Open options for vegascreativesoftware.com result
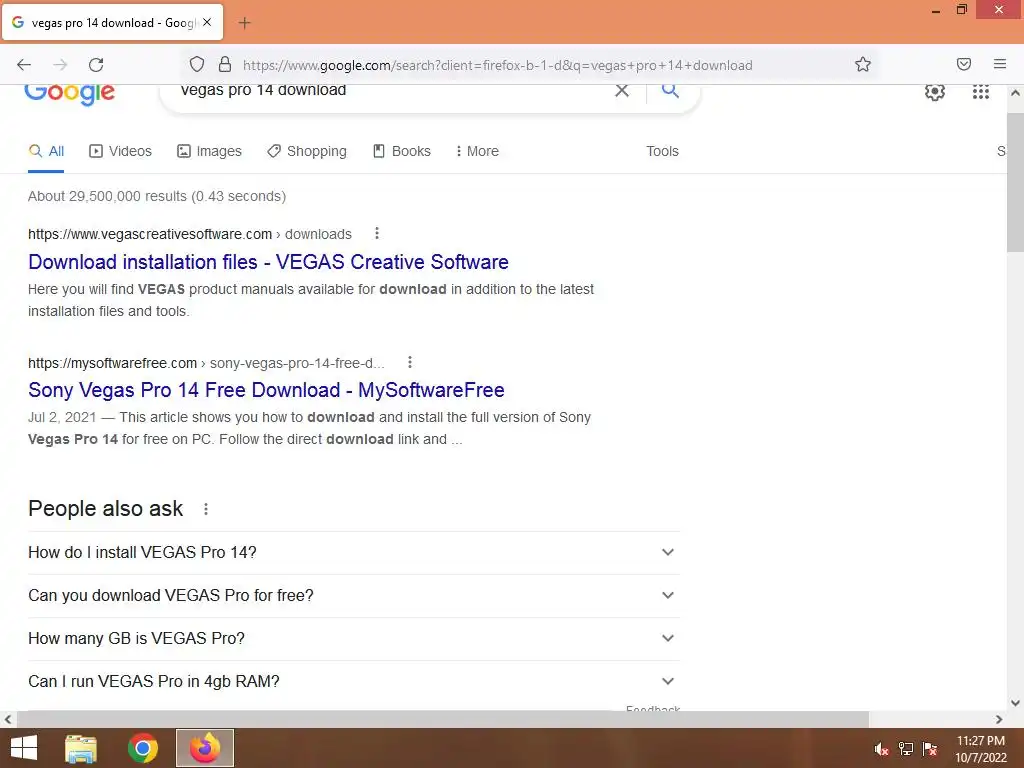The image size is (1024, 768). tap(377, 233)
